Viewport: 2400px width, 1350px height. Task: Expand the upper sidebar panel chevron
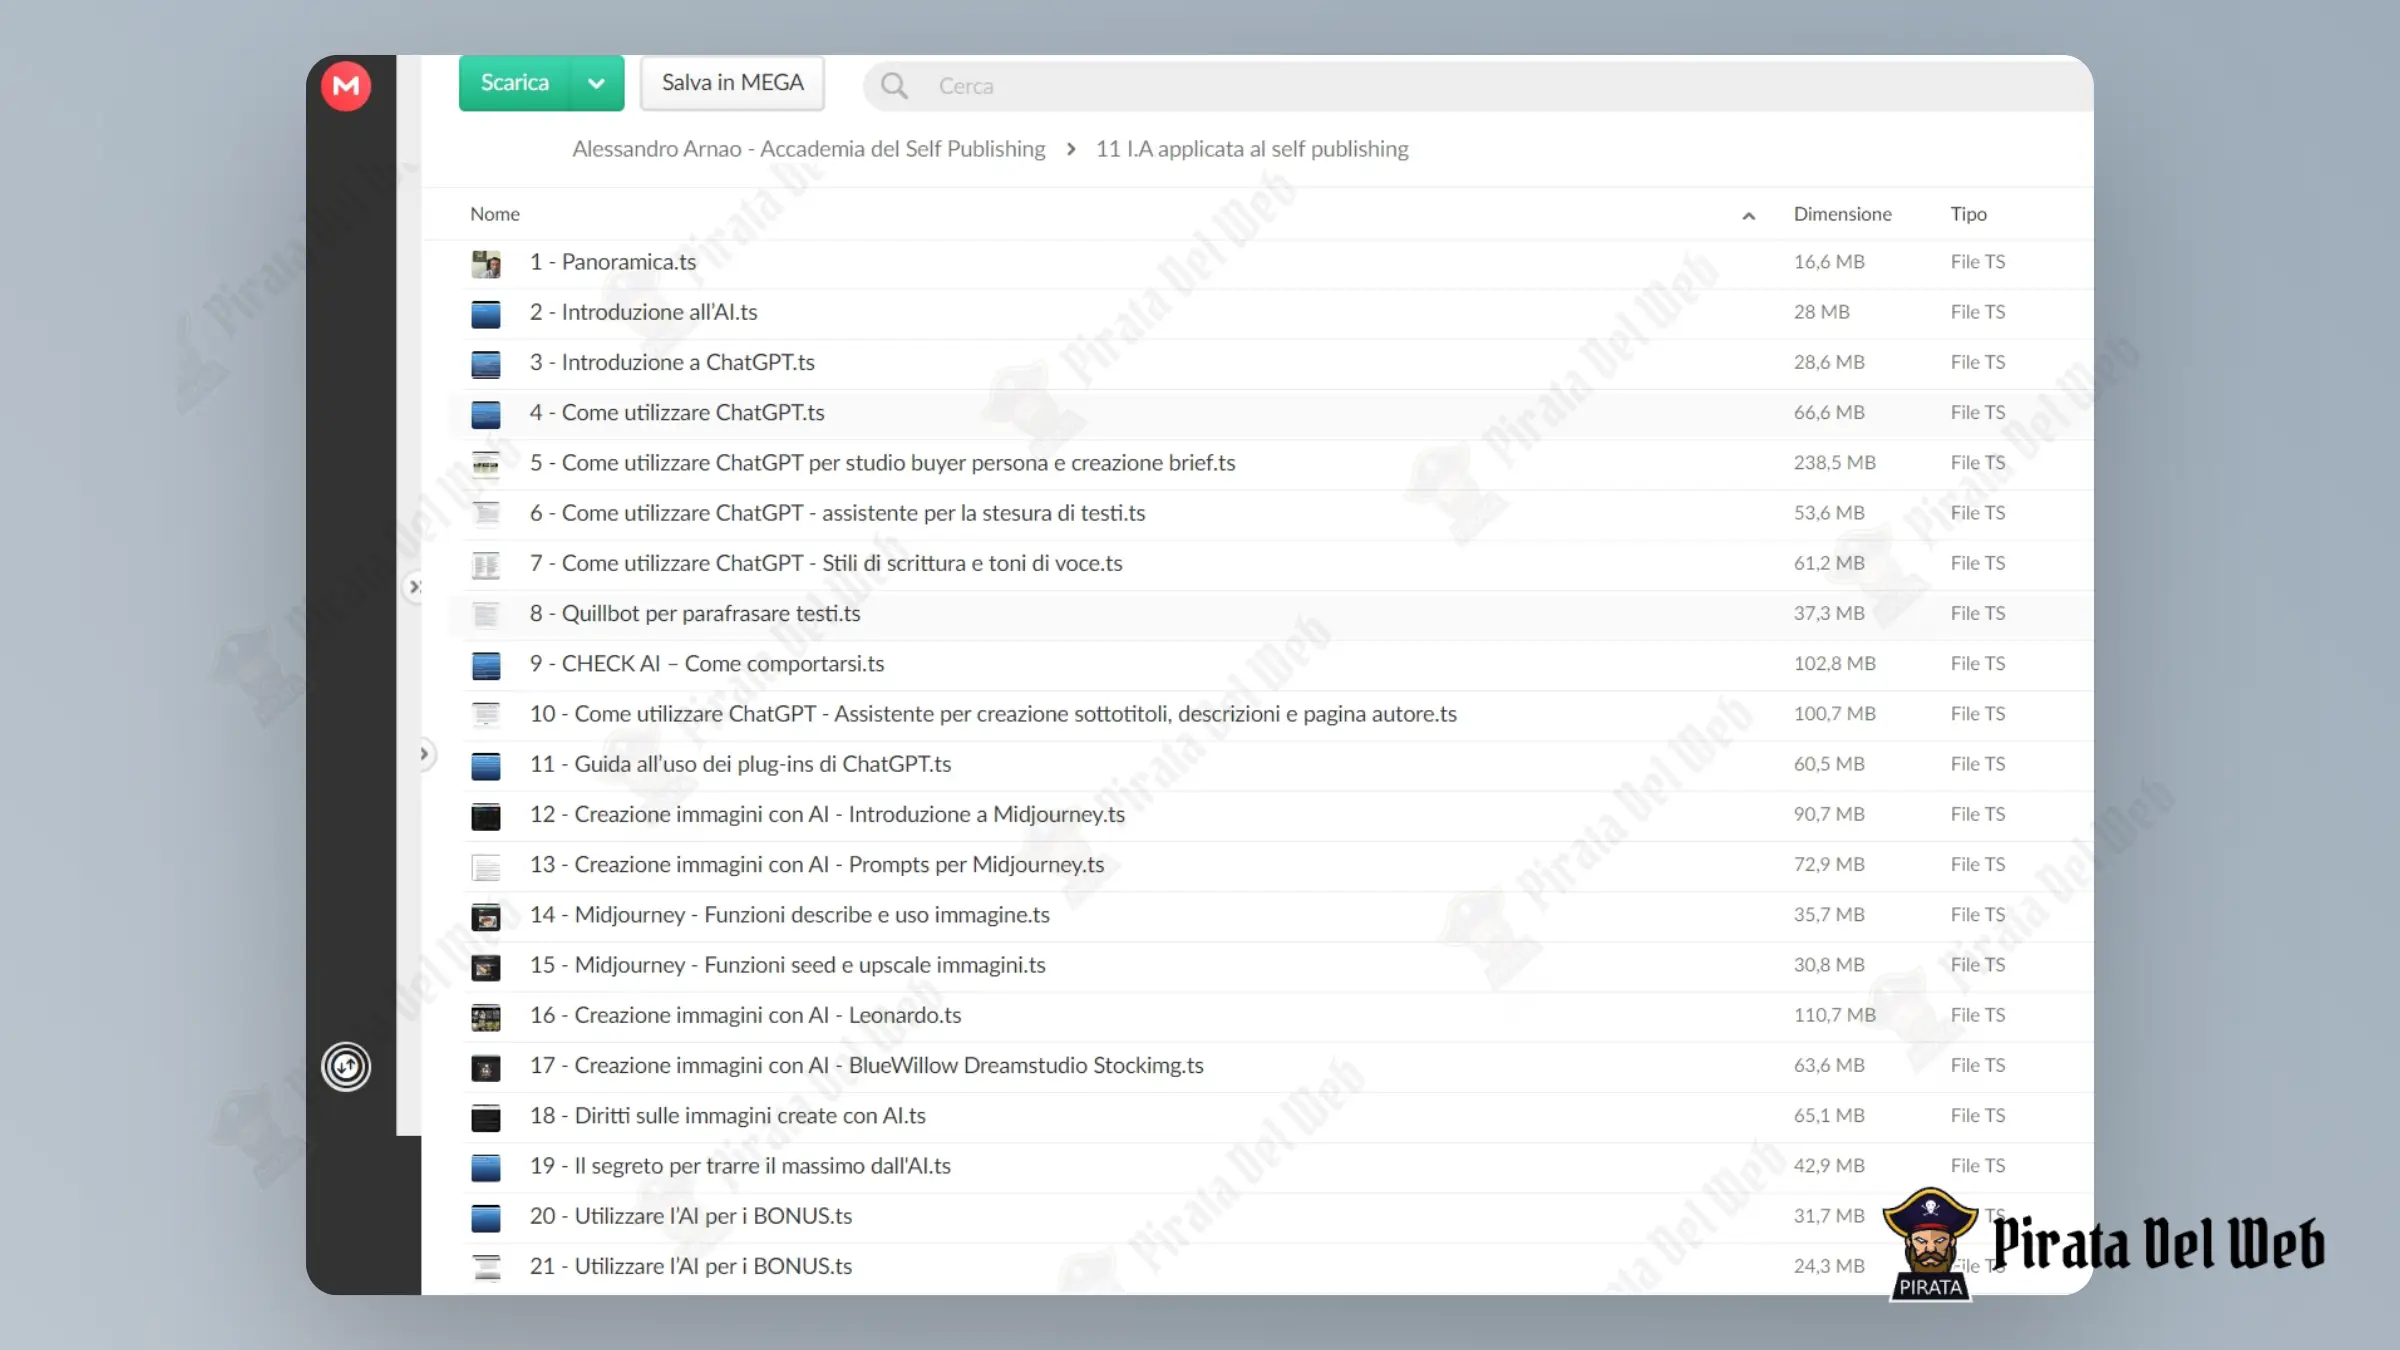click(x=414, y=587)
